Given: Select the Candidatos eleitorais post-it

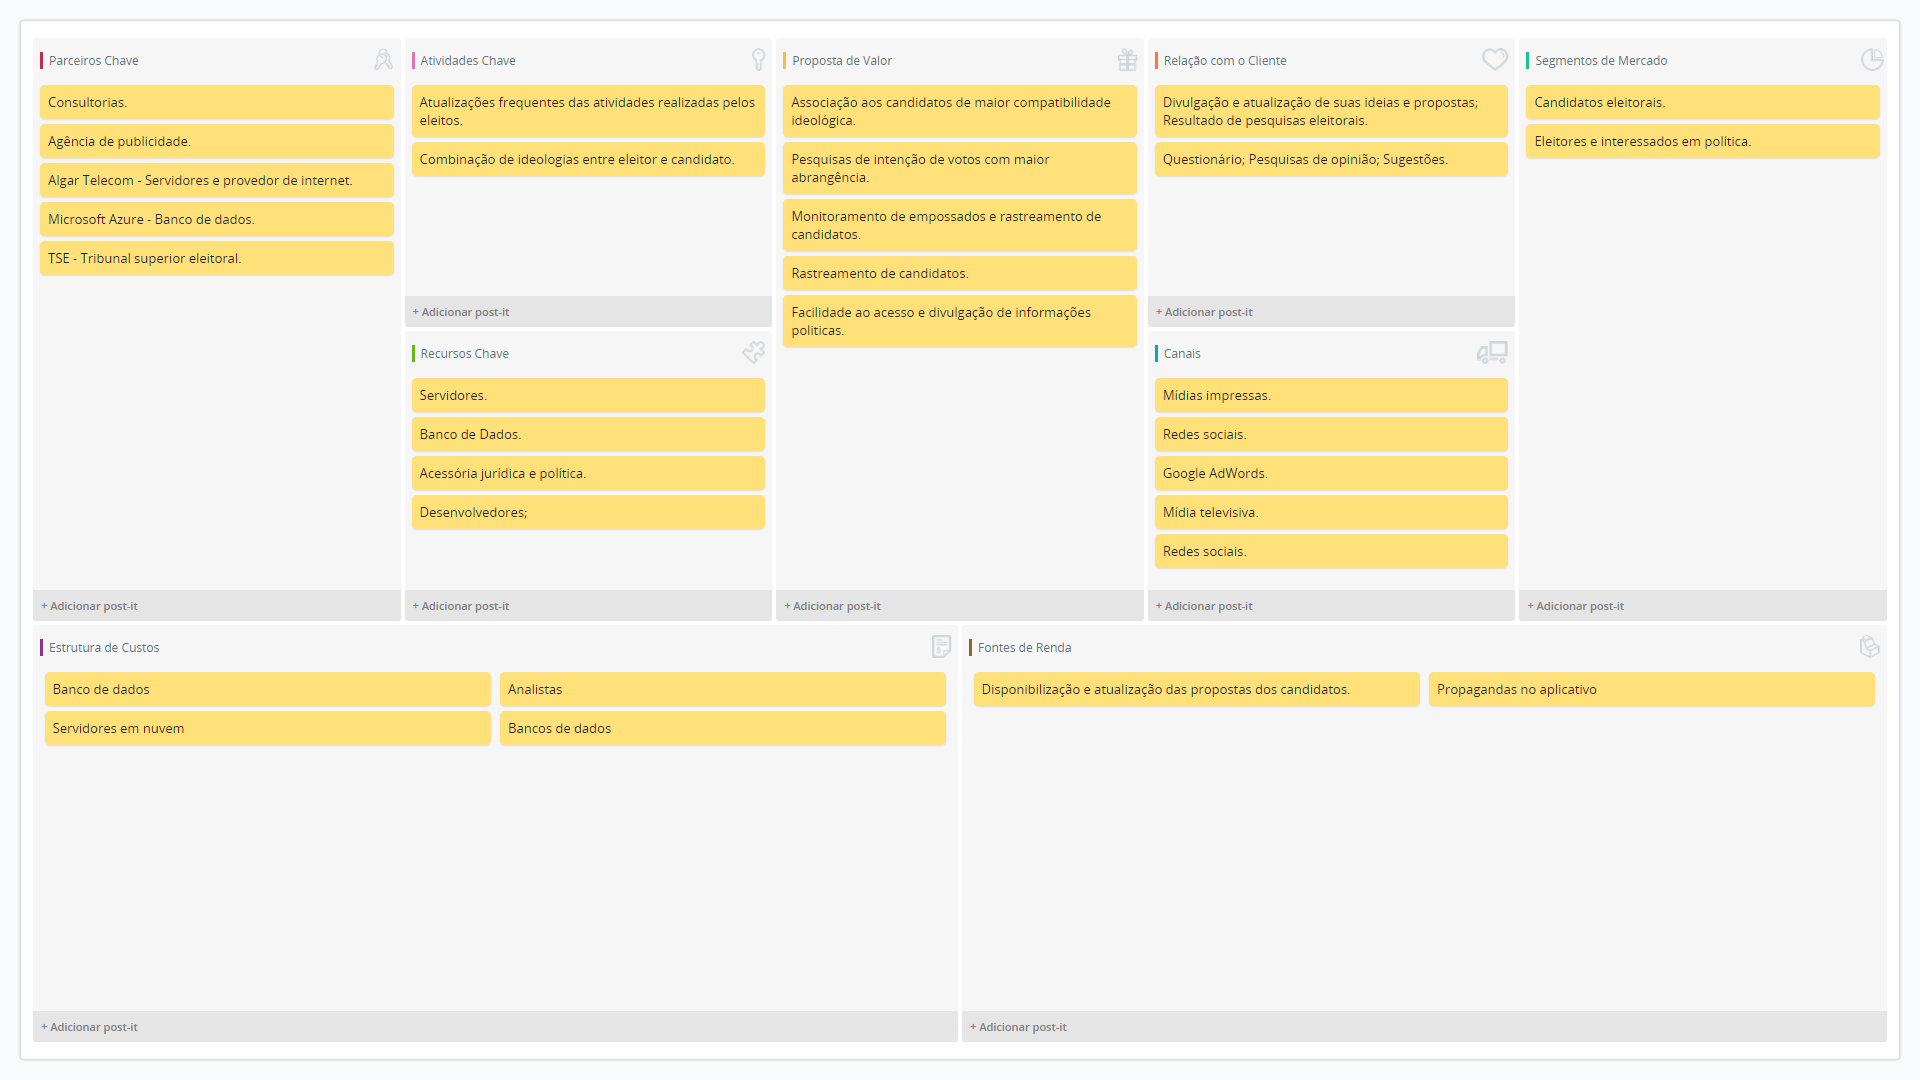Looking at the screenshot, I should coord(1701,102).
